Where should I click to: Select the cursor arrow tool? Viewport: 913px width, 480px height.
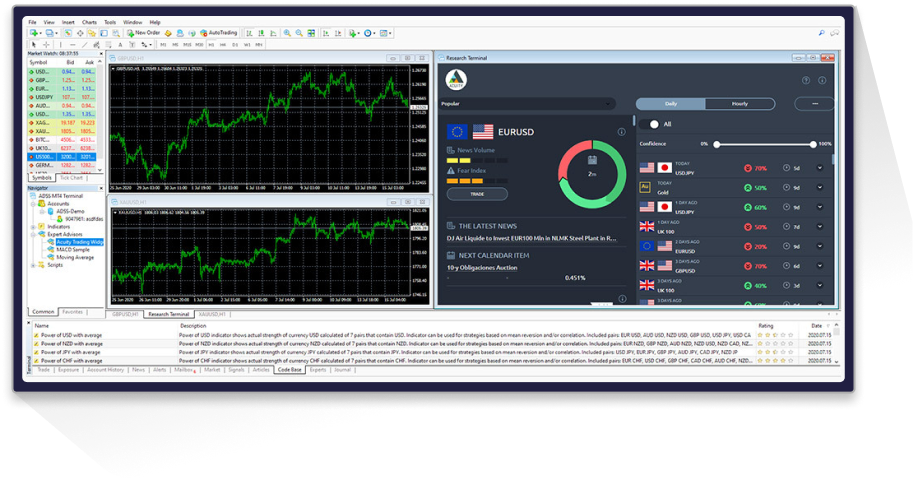tap(34, 44)
